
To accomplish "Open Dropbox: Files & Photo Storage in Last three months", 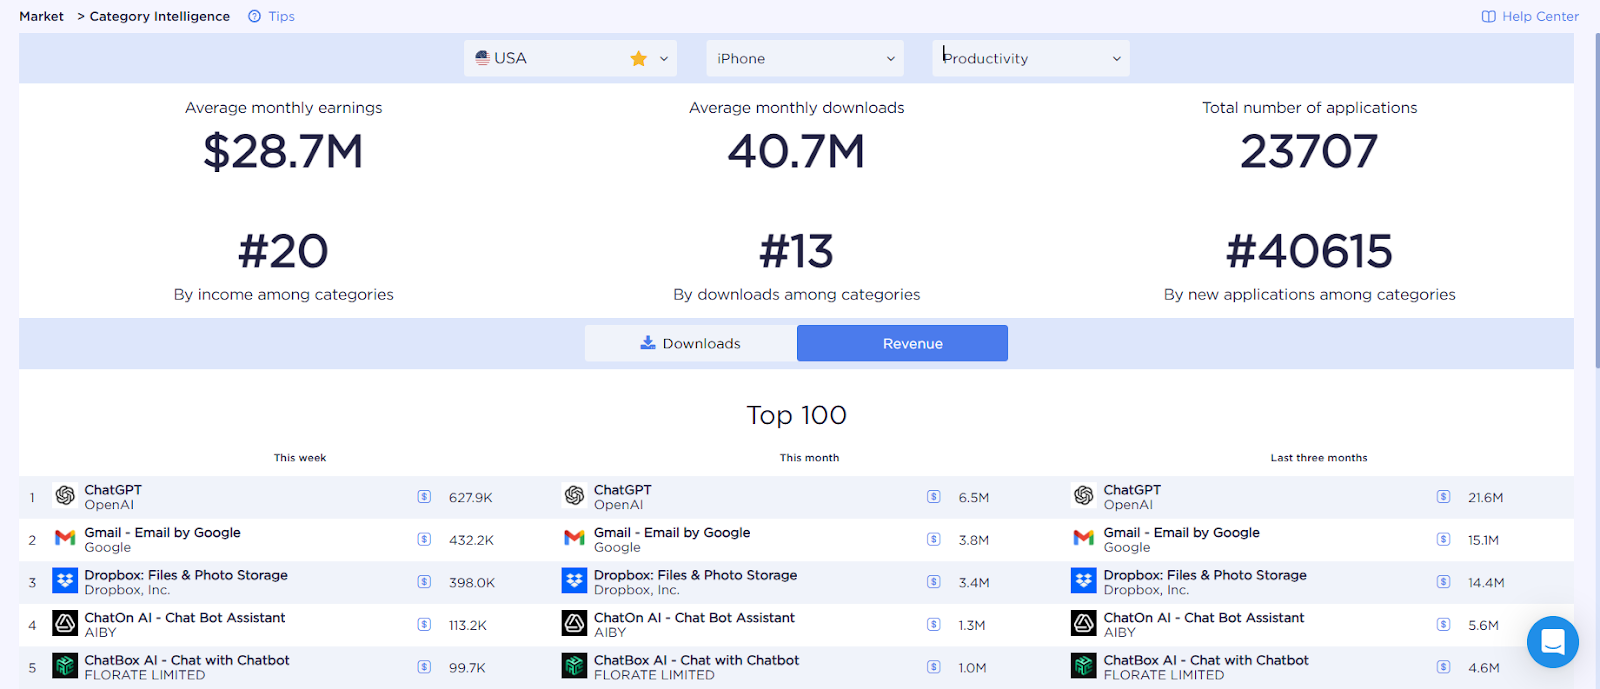I will (x=1205, y=575).
